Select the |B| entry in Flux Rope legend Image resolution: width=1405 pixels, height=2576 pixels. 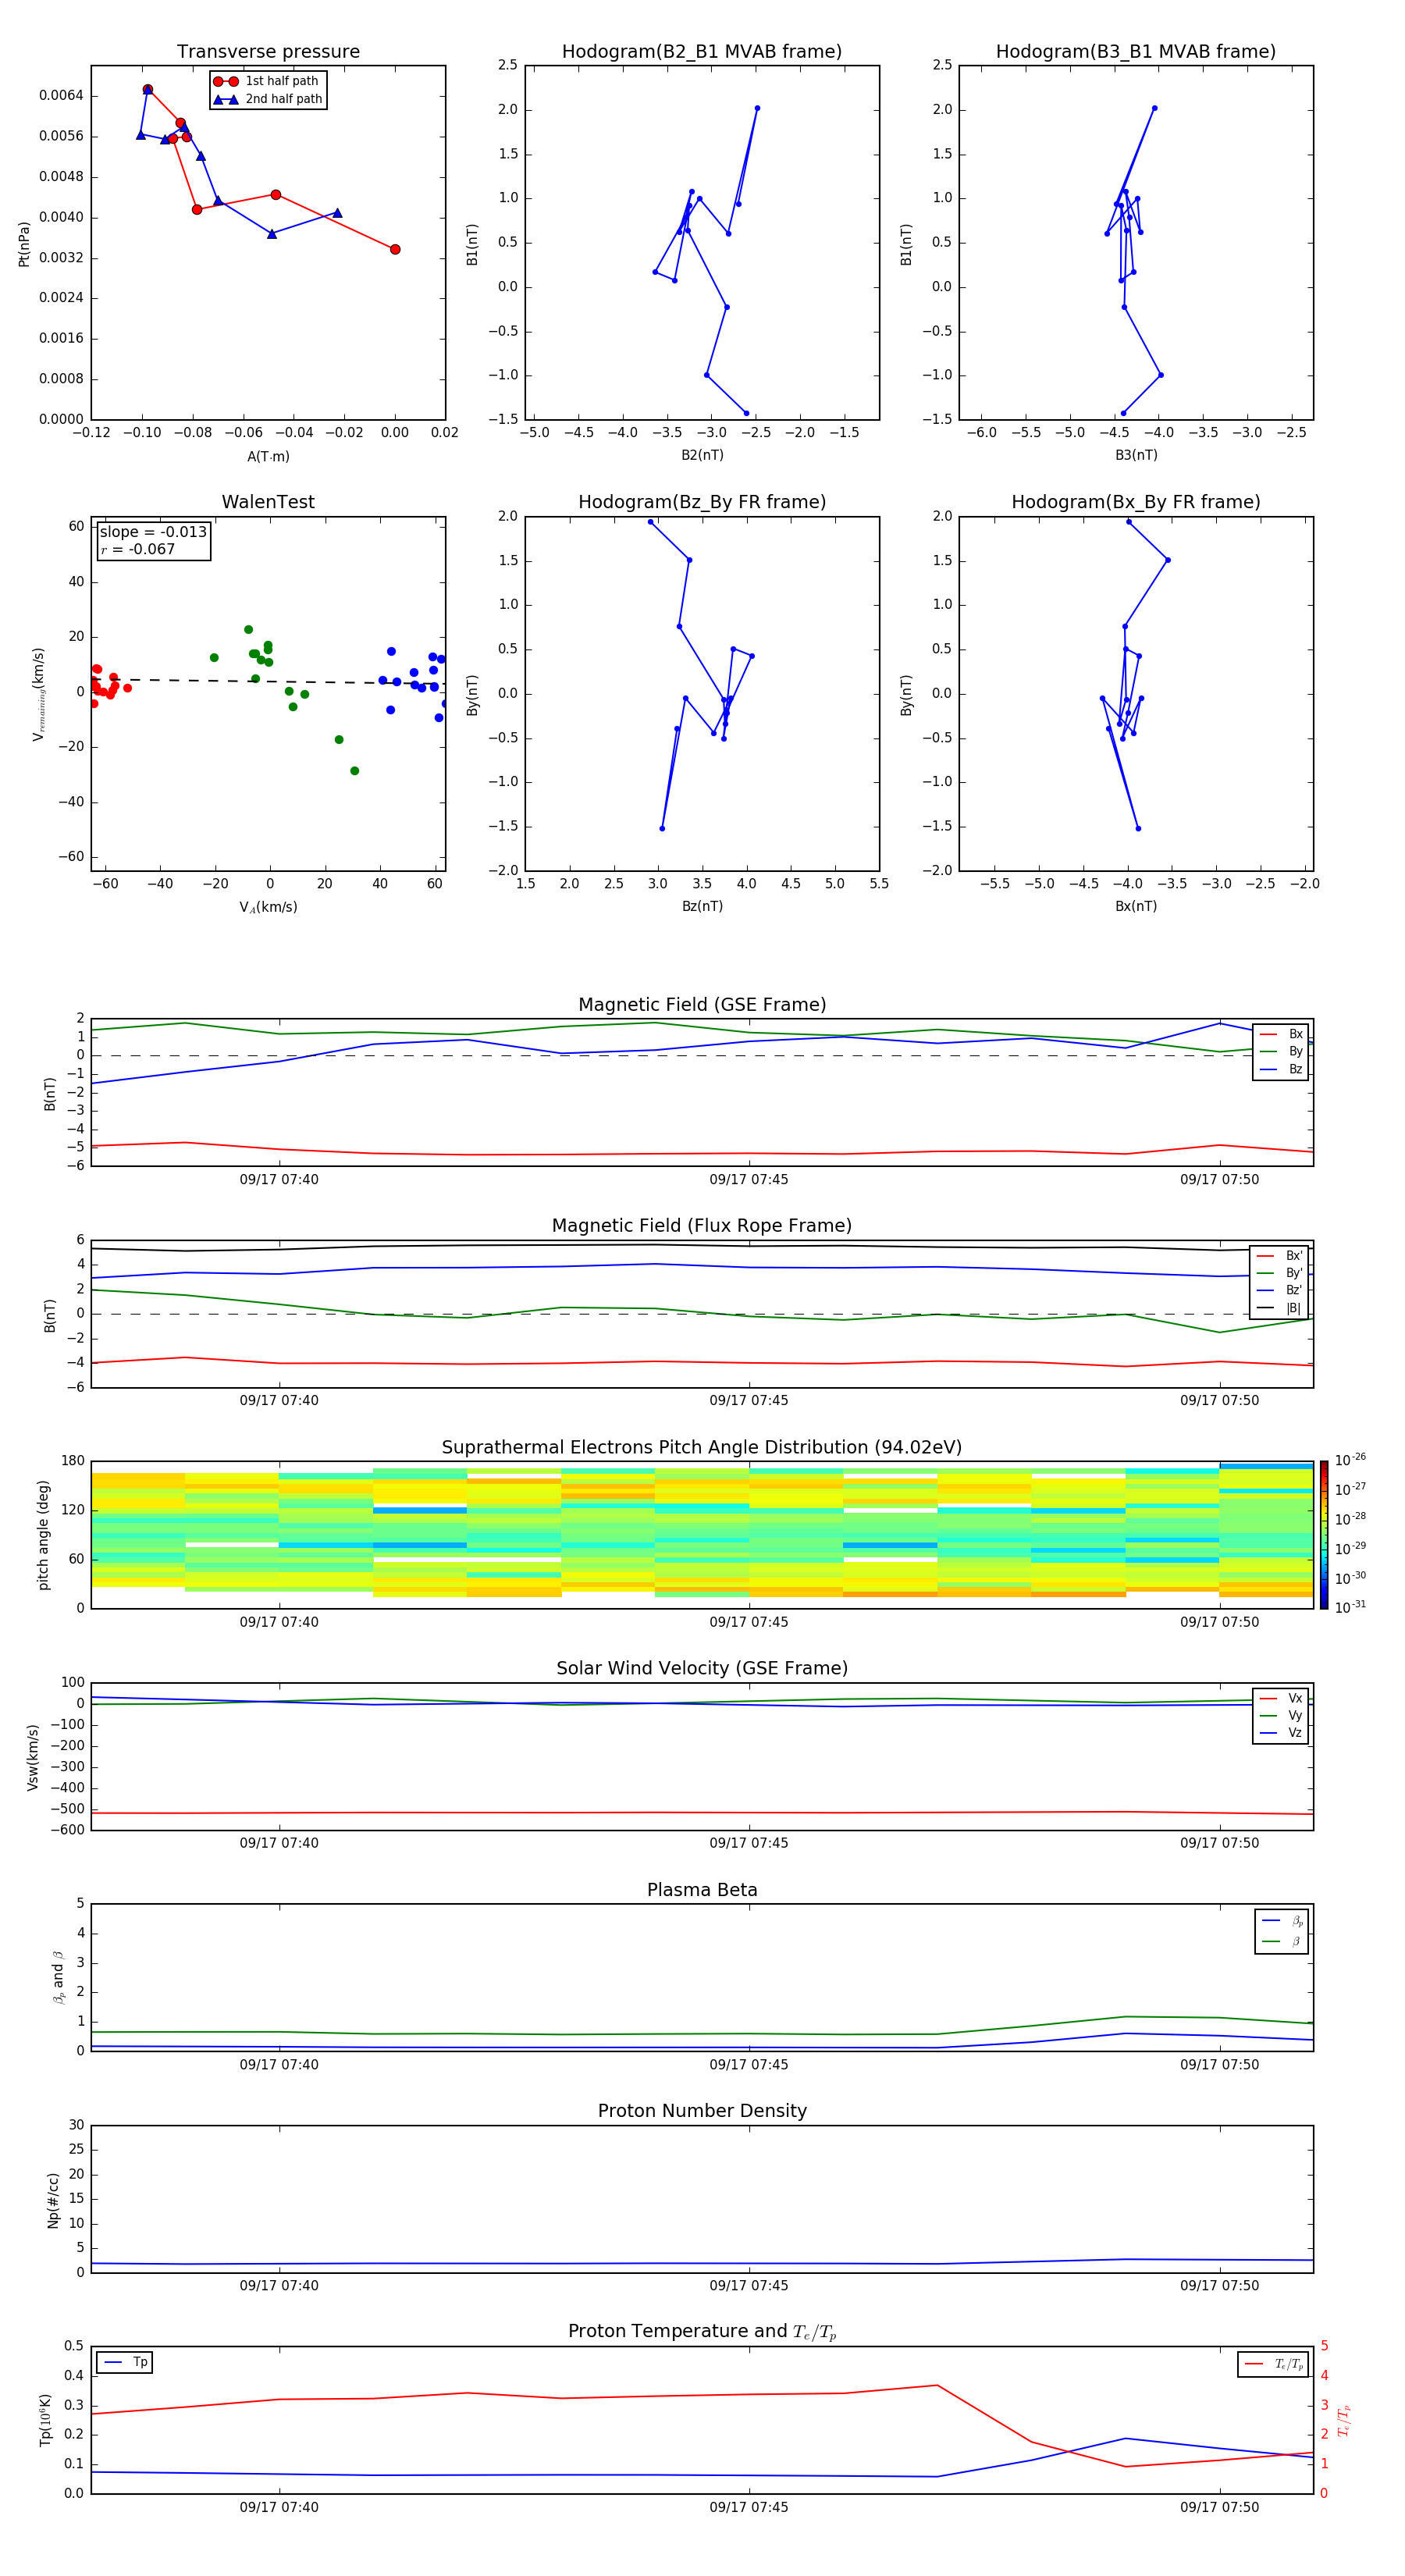(x=1280, y=1308)
